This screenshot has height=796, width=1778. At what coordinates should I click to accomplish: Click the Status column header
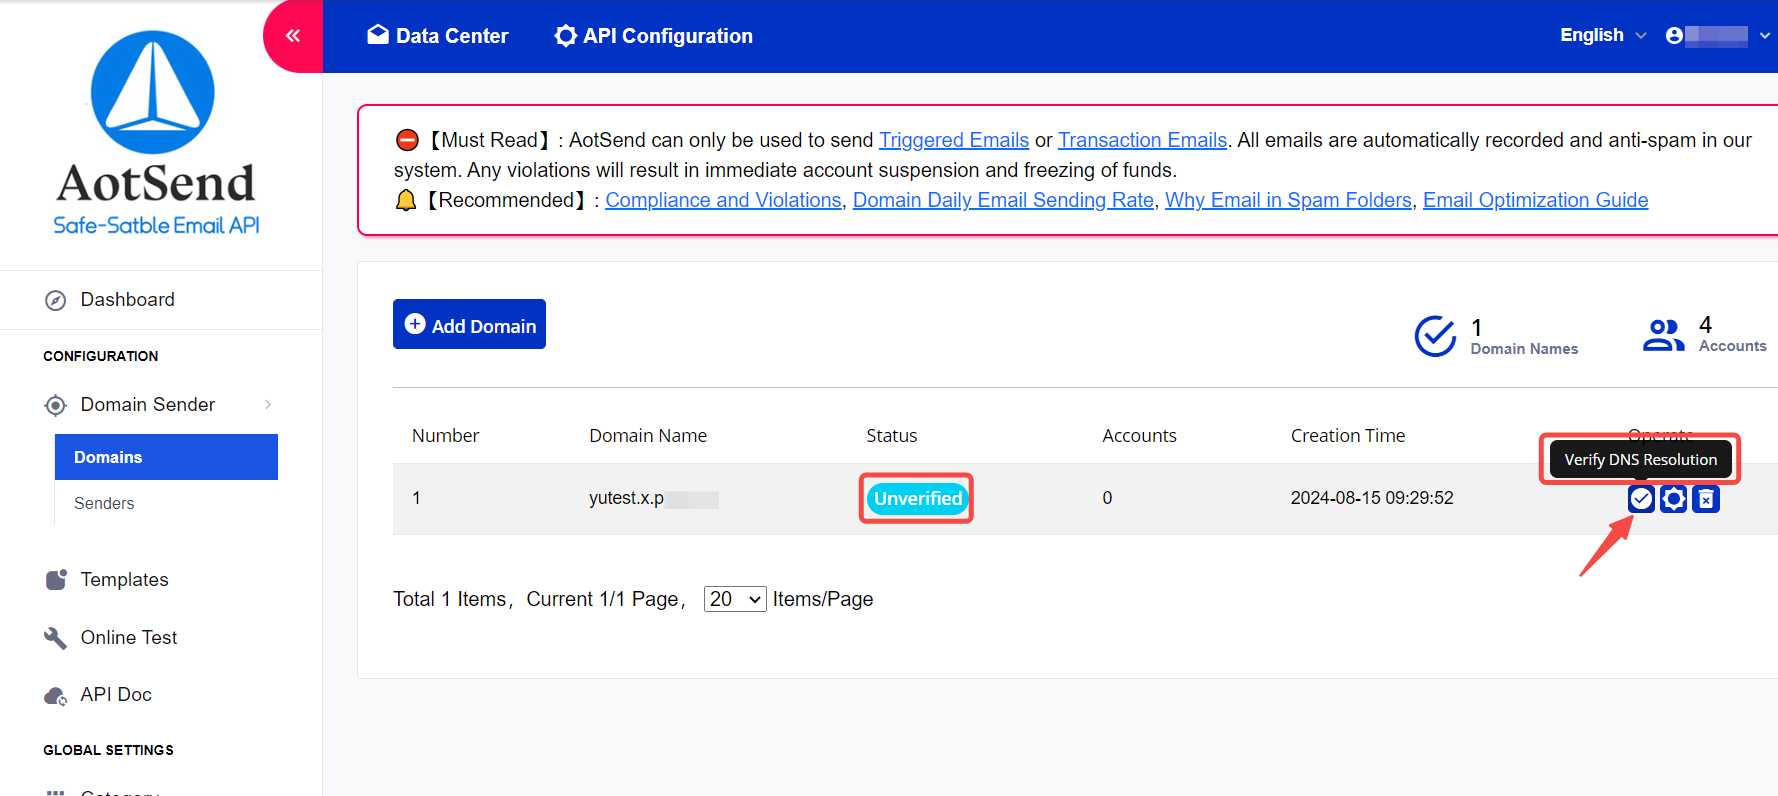pos(892,436)
